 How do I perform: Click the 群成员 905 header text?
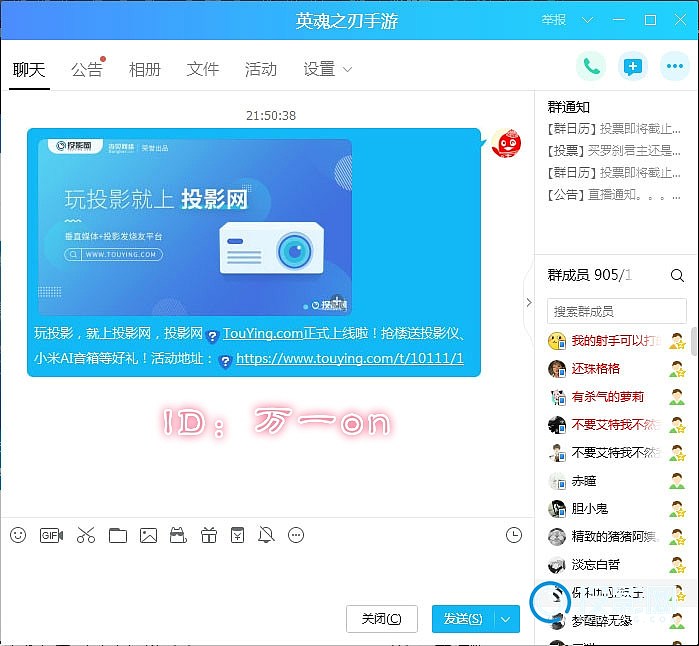click(x=589, y=275)
